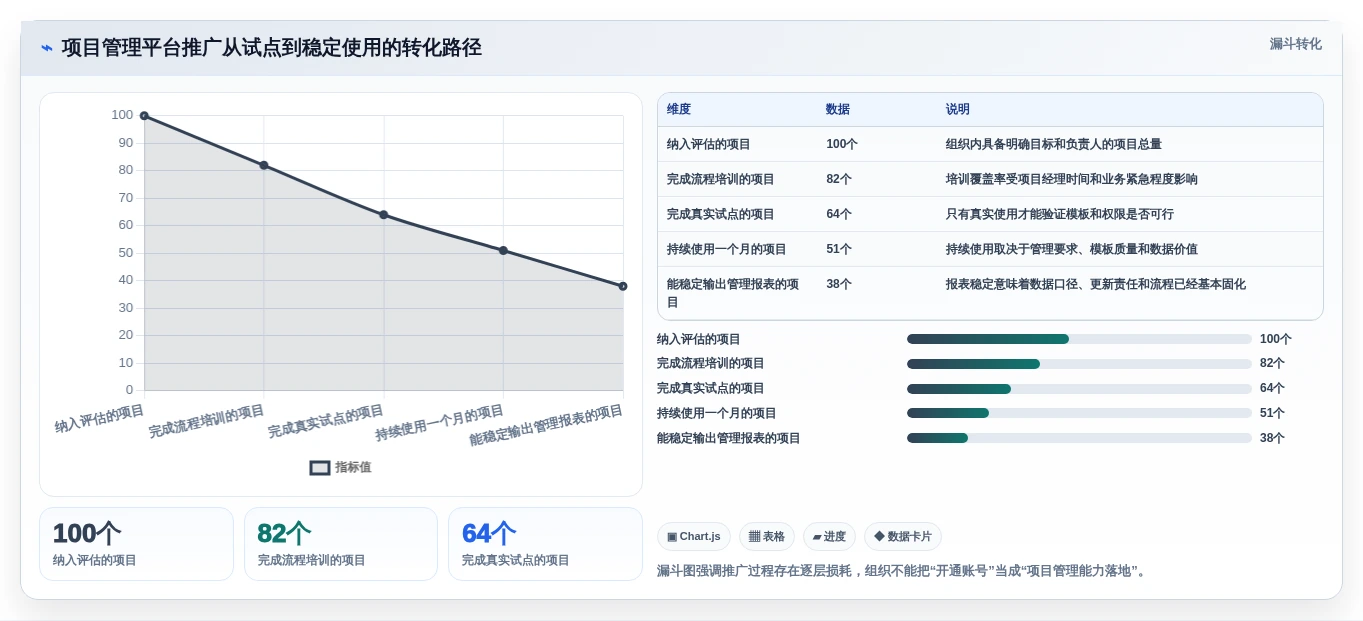Click chart data point at value 82
1363x621 pixels.
pos(264,165)
